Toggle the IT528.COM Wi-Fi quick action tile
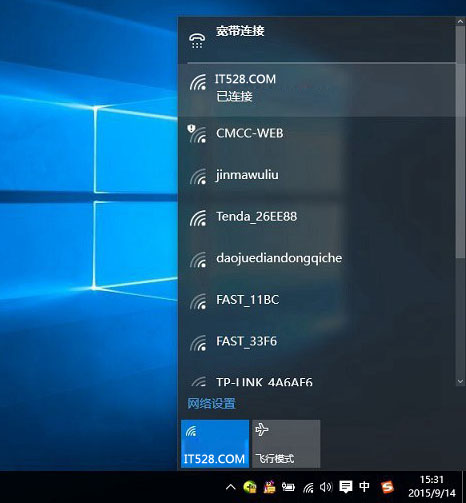The height and width of the screenshot is (503, 466). (x=215, y=444)
